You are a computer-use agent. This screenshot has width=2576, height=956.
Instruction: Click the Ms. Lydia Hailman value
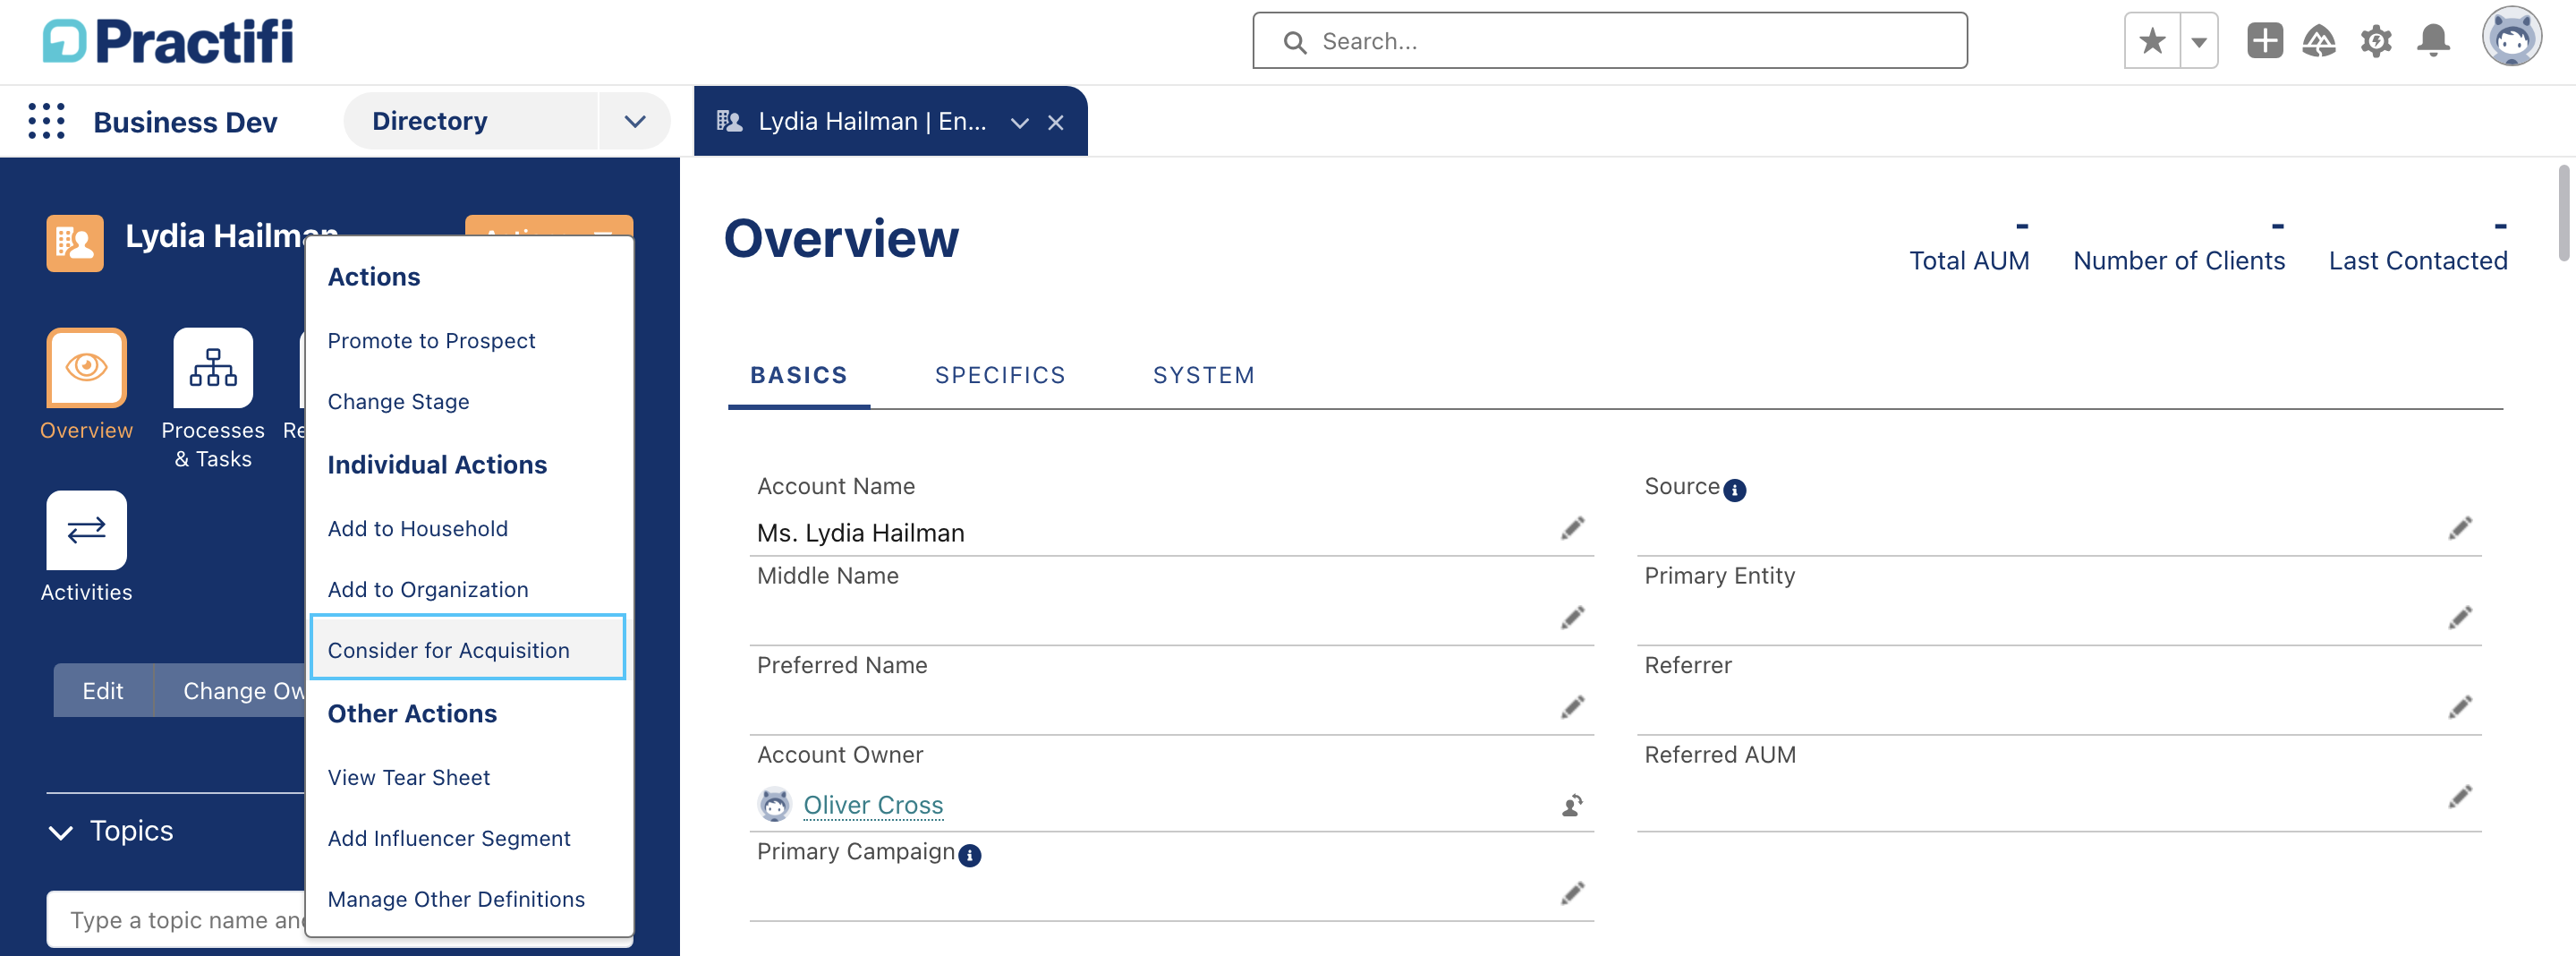(860, 533)
